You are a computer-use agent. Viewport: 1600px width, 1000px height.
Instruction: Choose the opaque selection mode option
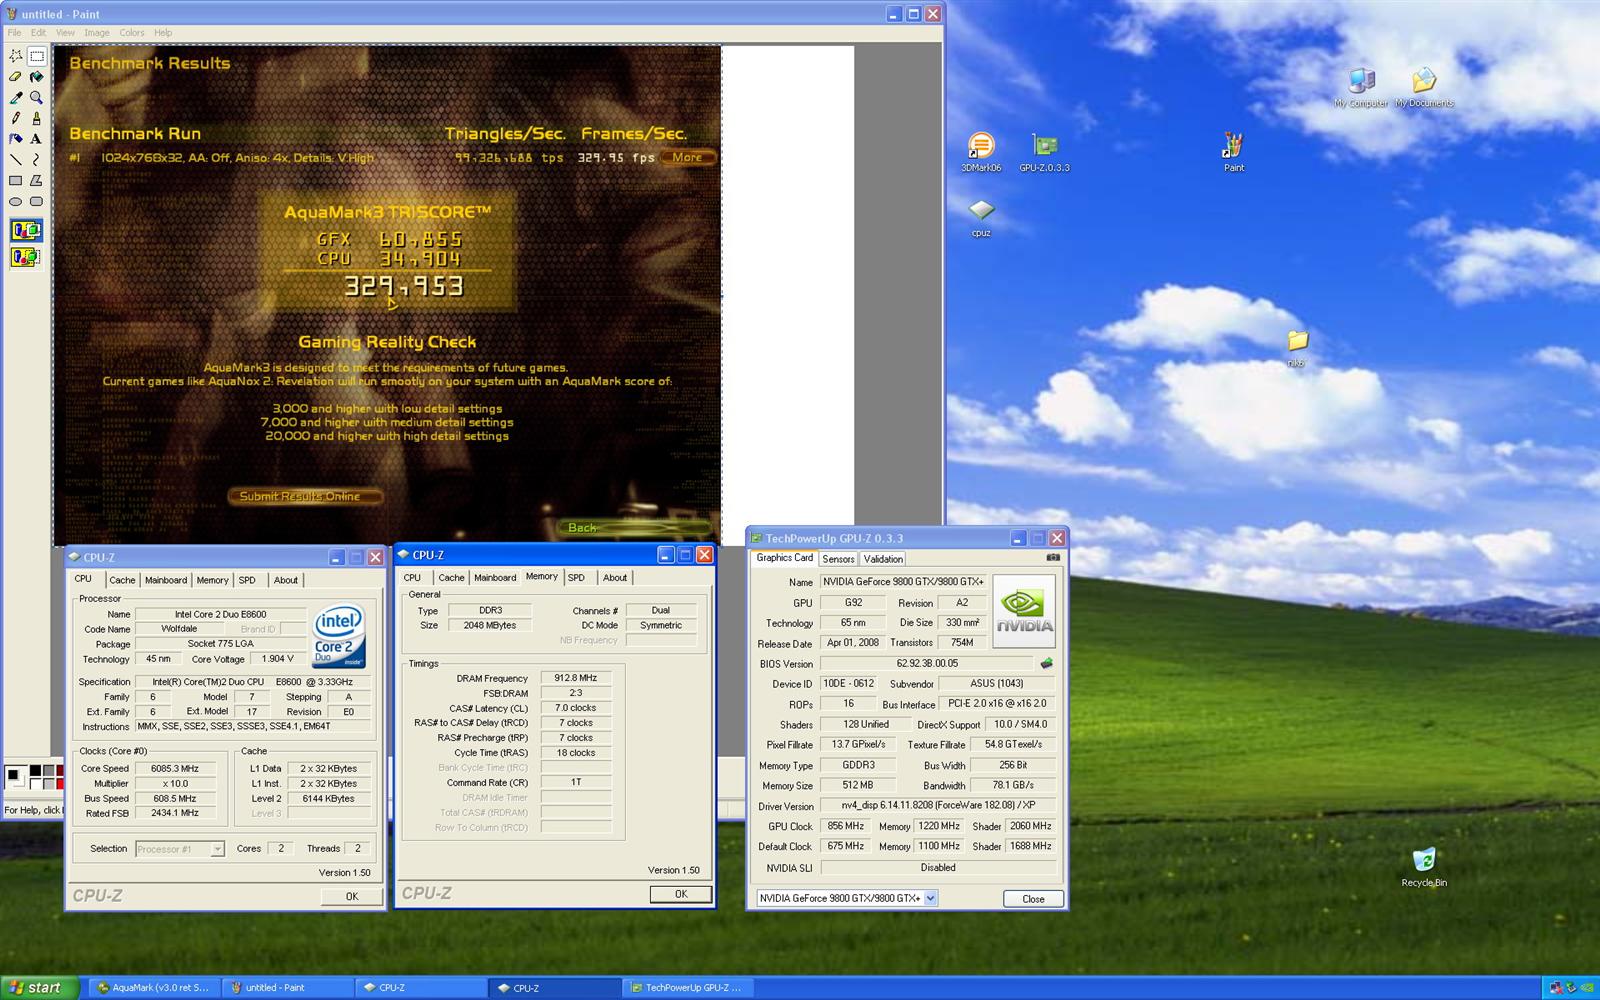pos(26,232)
